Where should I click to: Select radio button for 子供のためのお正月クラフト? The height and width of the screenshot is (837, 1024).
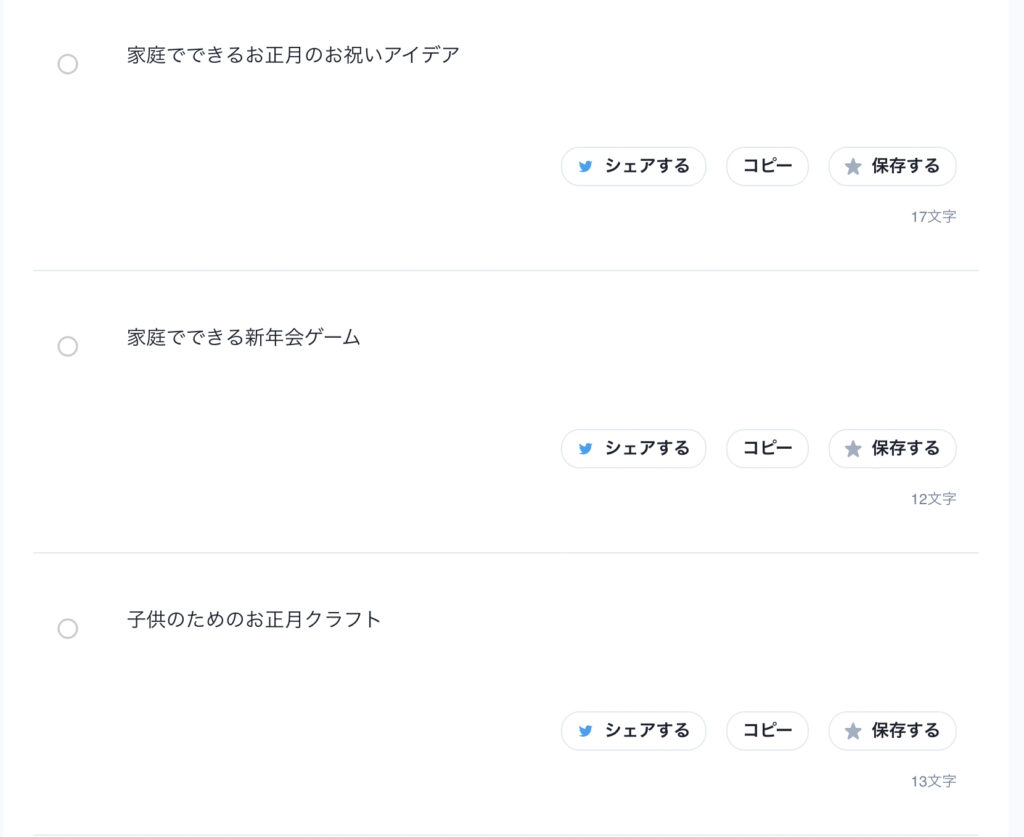tap(68, 629)
